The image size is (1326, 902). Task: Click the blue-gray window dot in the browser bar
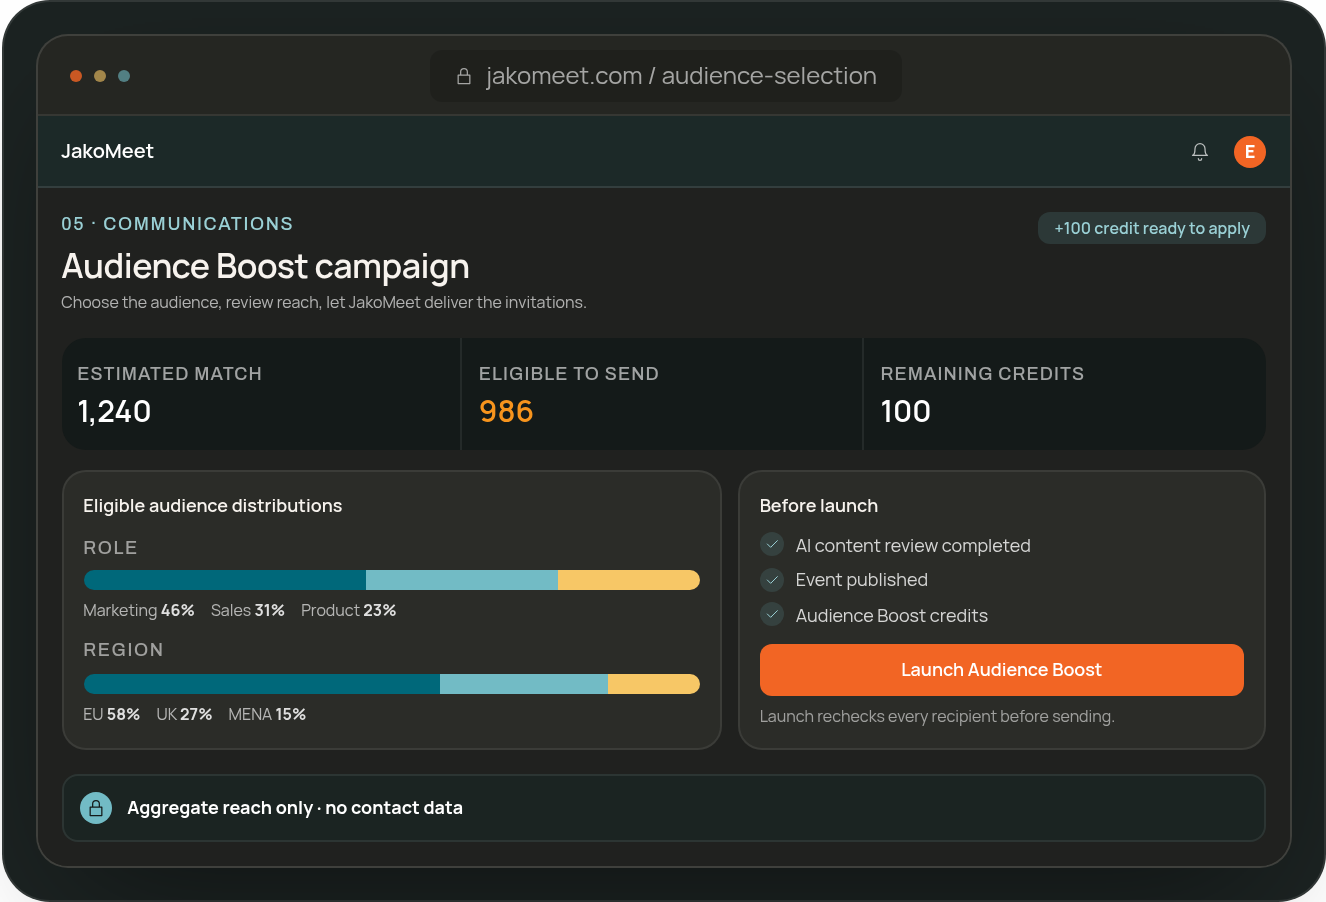(124, 76)
